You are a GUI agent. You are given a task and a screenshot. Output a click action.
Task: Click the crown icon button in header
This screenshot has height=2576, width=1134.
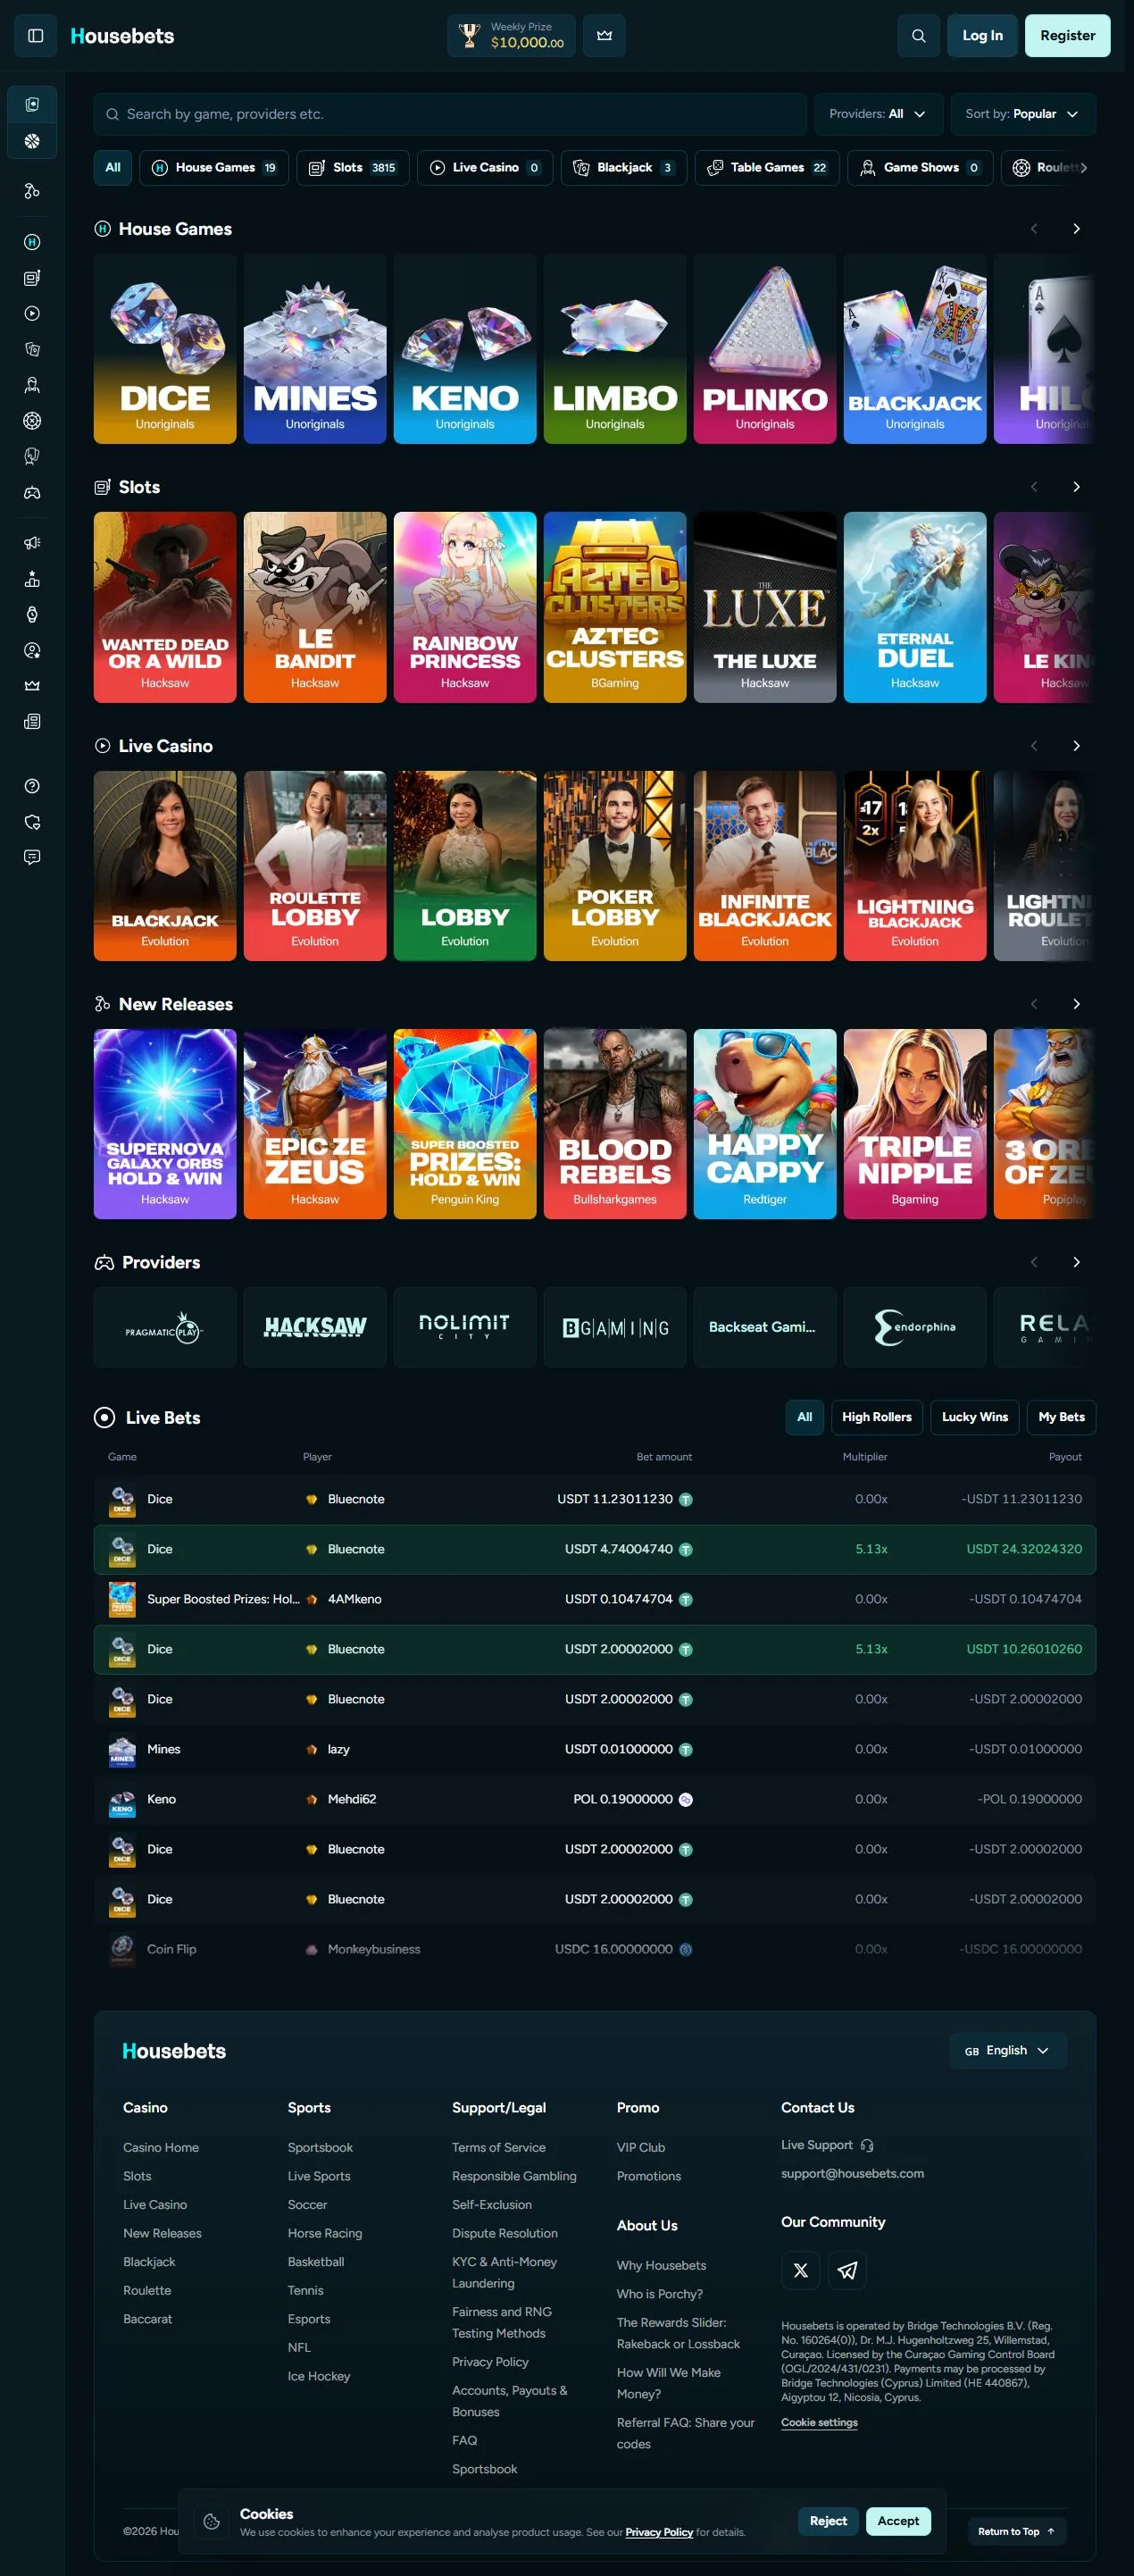(604, 36)
